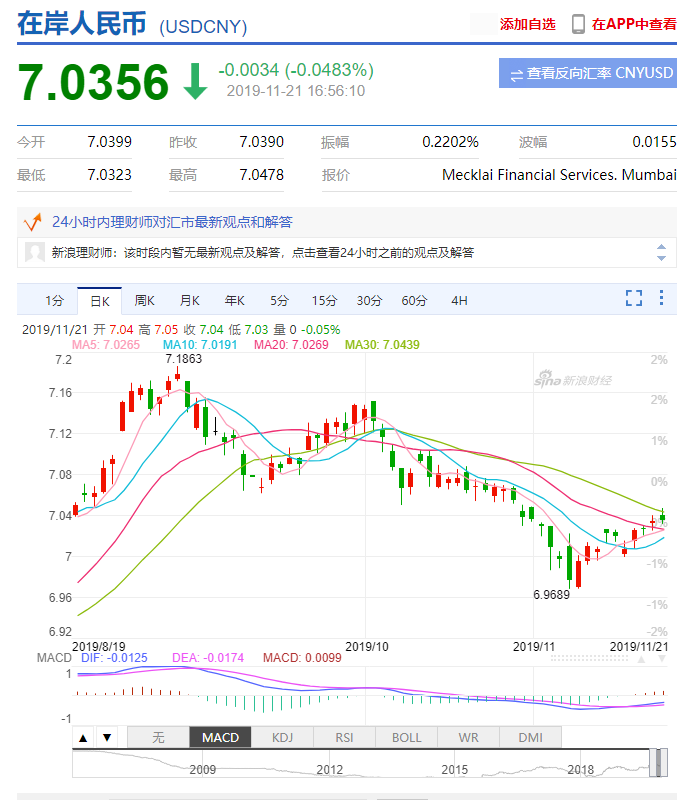693x800 pixels.
Task: Click the 新浪理财师 avatar icon
Action: (x=34, y=252)
